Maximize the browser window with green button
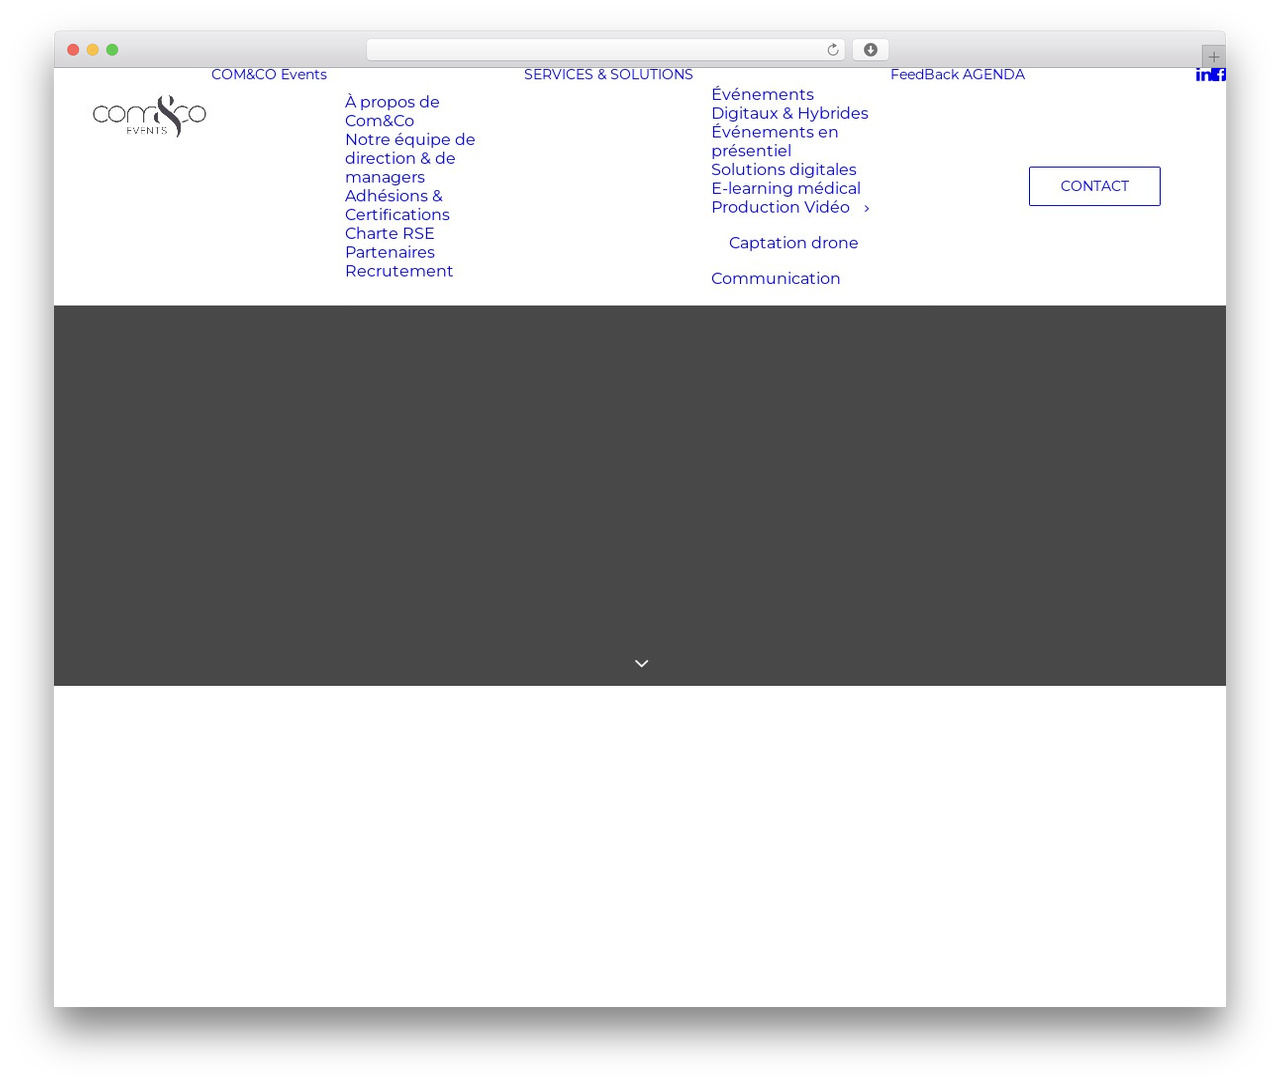1280x1084 pixels. pyautogui.click(x=112, y=50)
